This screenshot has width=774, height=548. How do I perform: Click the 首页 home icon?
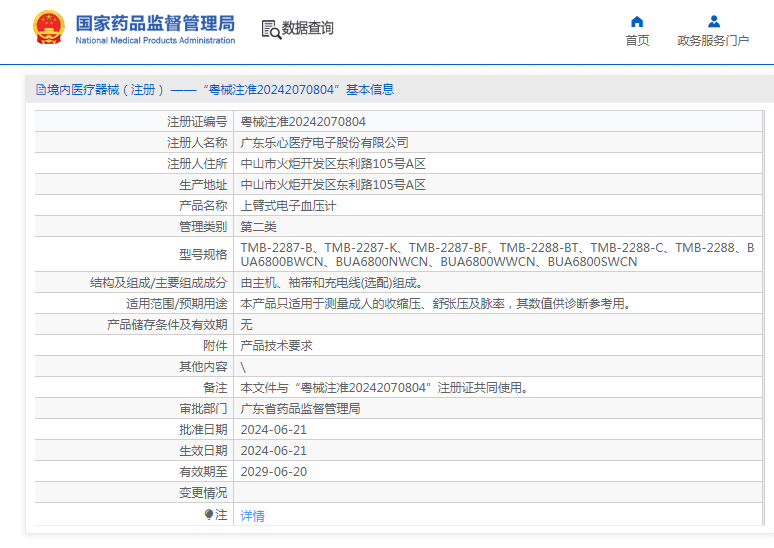pyautogui.click(x=637, y=21)
